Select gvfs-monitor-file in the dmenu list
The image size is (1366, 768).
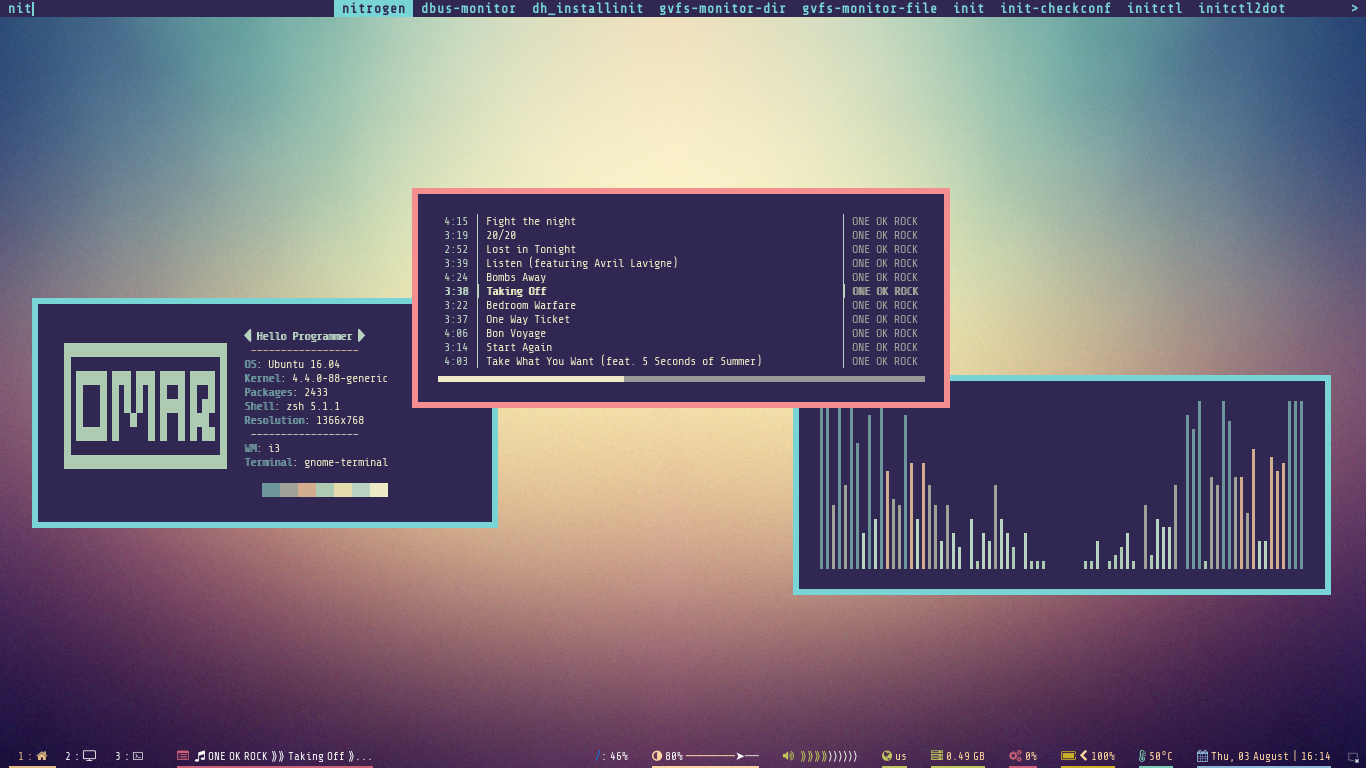click(x=870, y=8)
